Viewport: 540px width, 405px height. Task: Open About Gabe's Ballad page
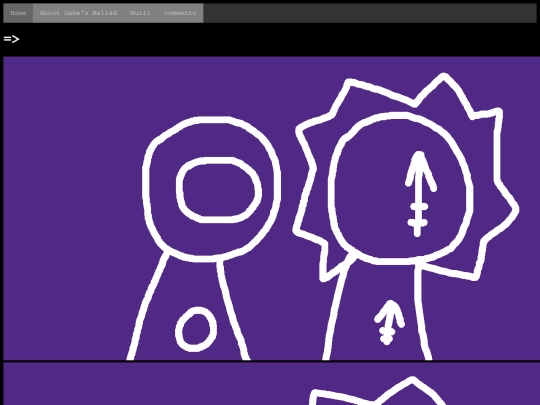point(78,13)
